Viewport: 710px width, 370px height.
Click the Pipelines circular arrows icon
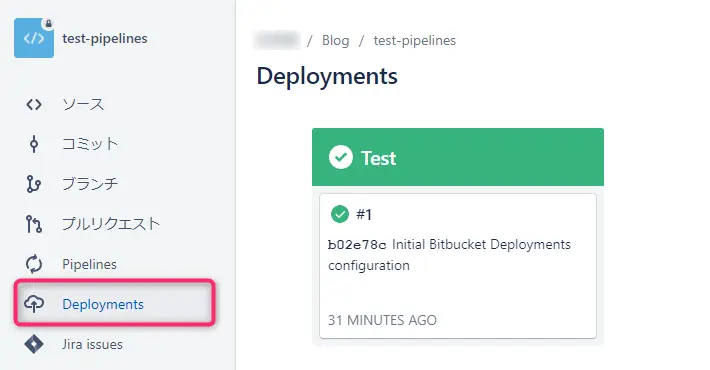(x=34, y=264)
